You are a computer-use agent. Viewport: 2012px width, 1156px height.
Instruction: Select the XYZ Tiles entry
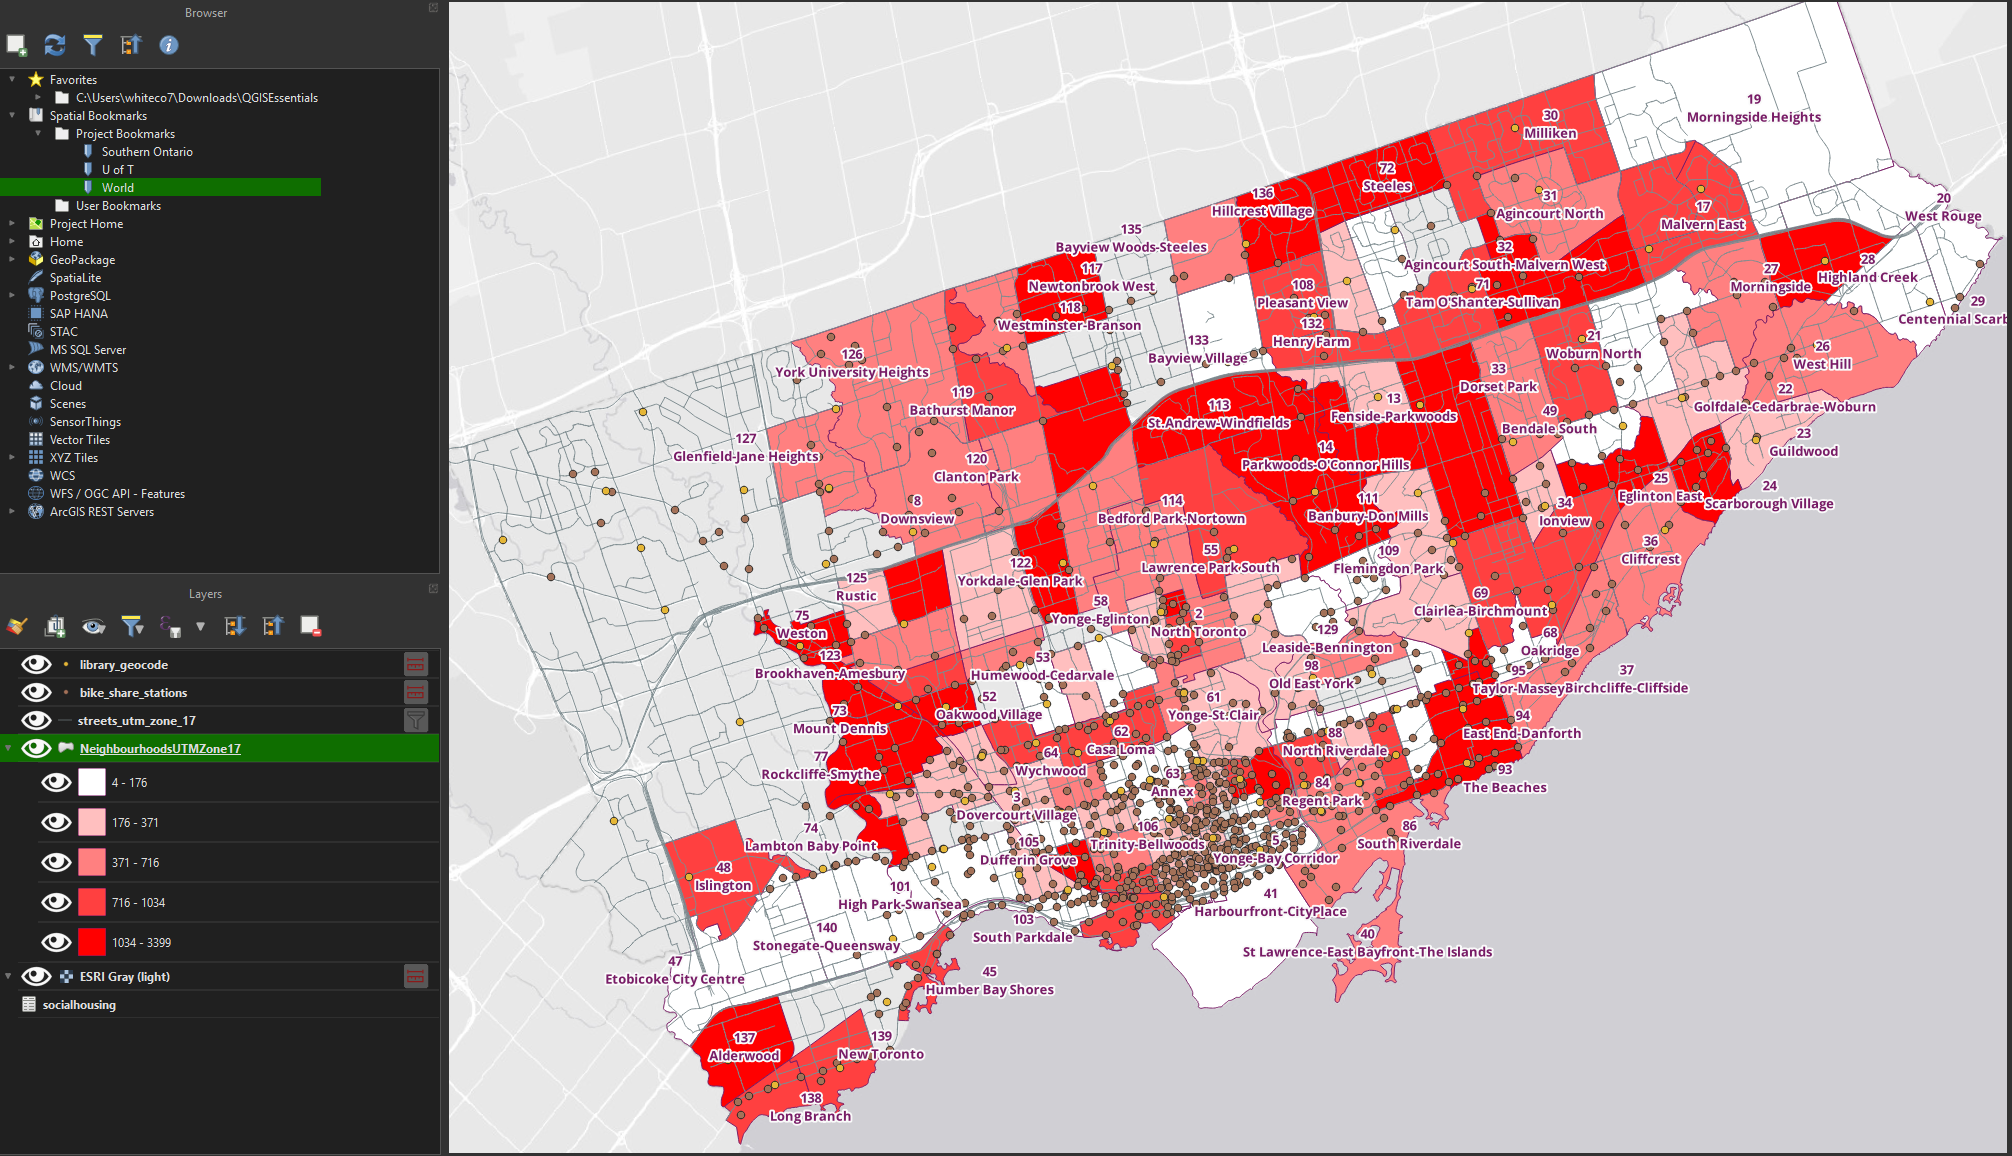[74, 457]
